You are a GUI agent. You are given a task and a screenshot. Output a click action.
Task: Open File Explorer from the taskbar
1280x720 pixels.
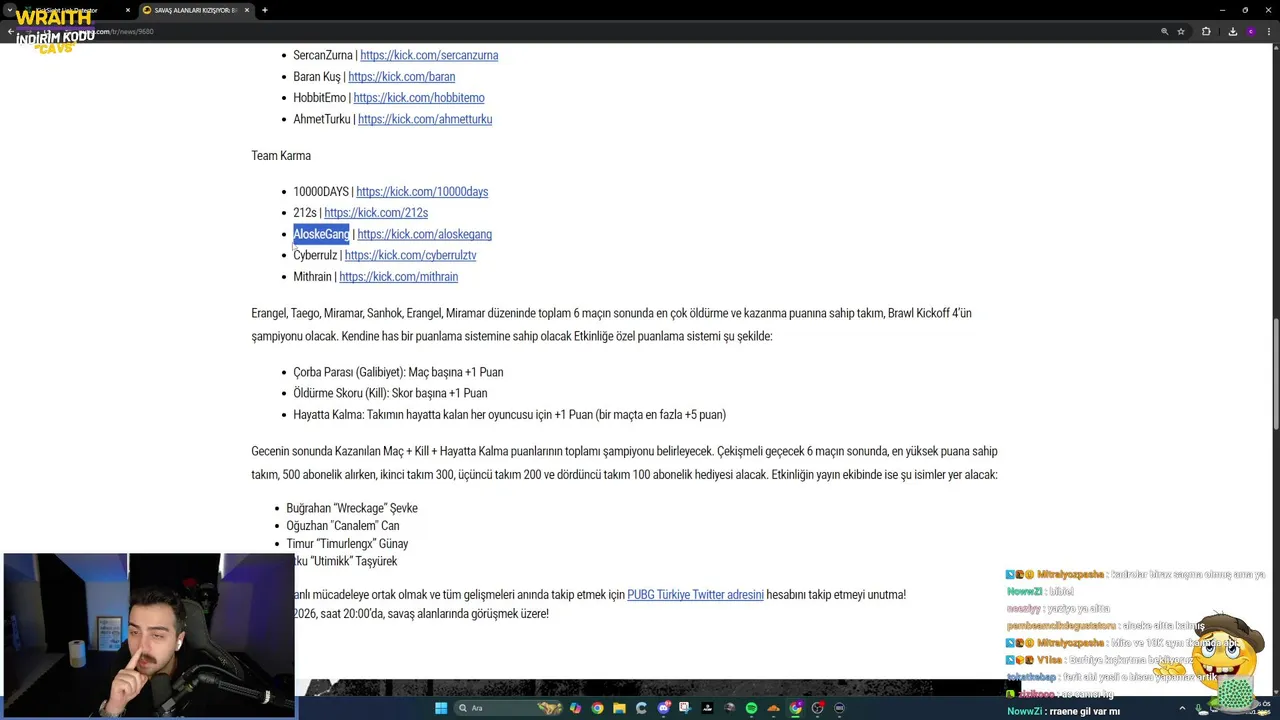(619, 708)
